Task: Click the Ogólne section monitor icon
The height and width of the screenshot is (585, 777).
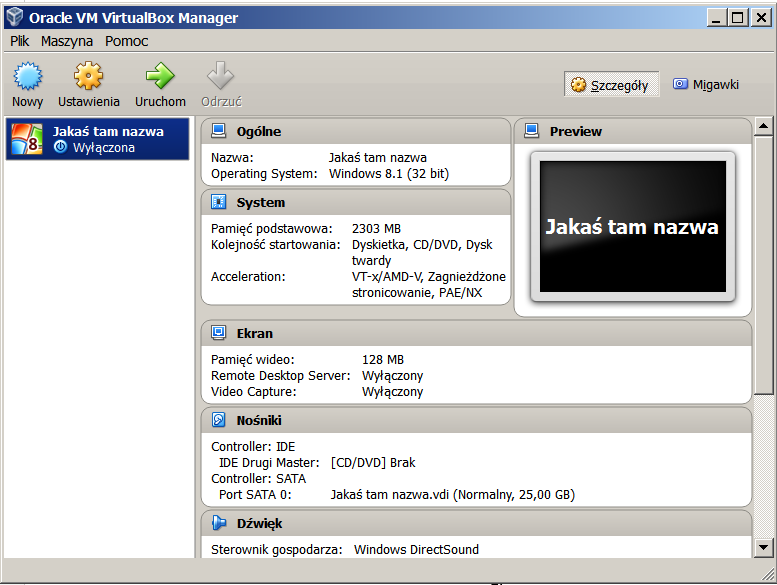Action: point(219,131)
